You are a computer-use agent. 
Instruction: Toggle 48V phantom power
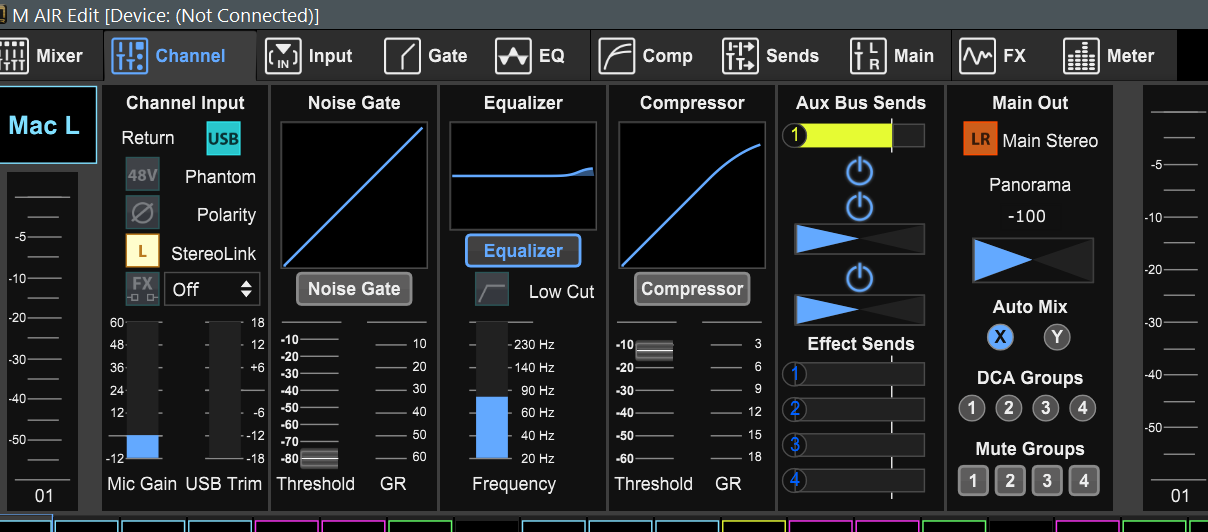142,176
